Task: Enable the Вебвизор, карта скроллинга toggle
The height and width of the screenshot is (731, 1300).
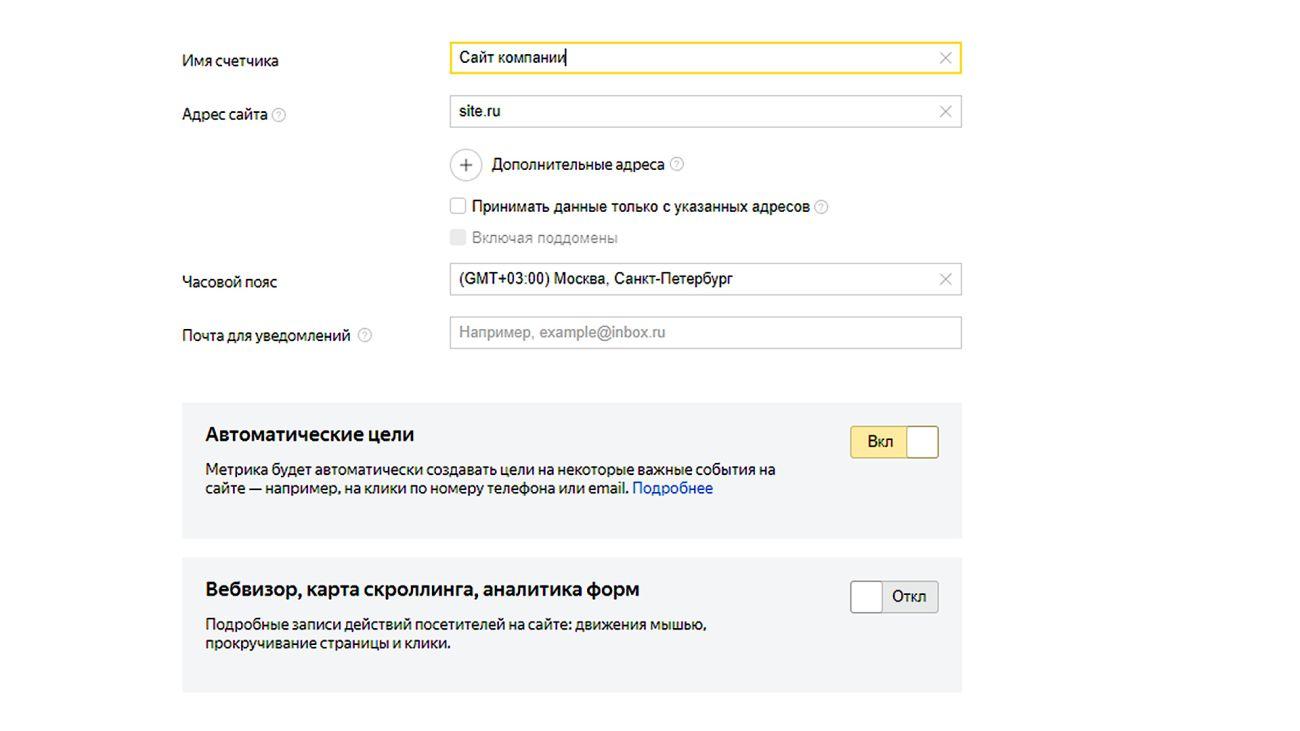Action: (894, 597)
